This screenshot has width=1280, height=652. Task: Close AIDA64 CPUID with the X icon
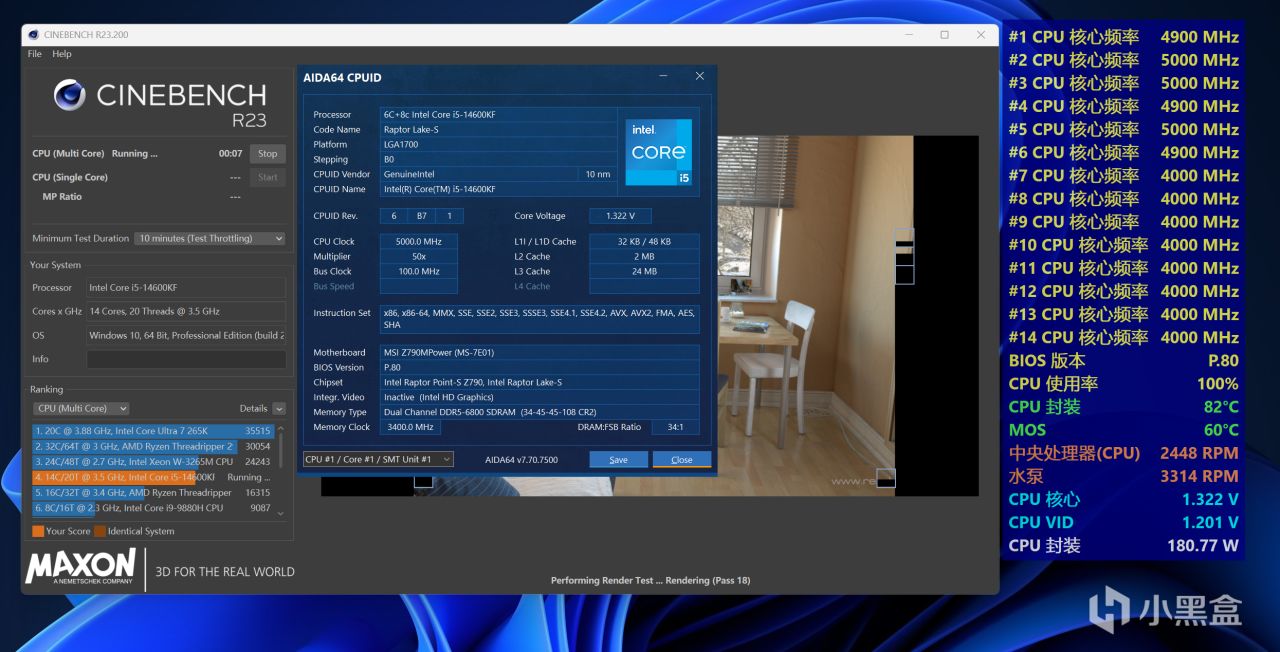699,76
